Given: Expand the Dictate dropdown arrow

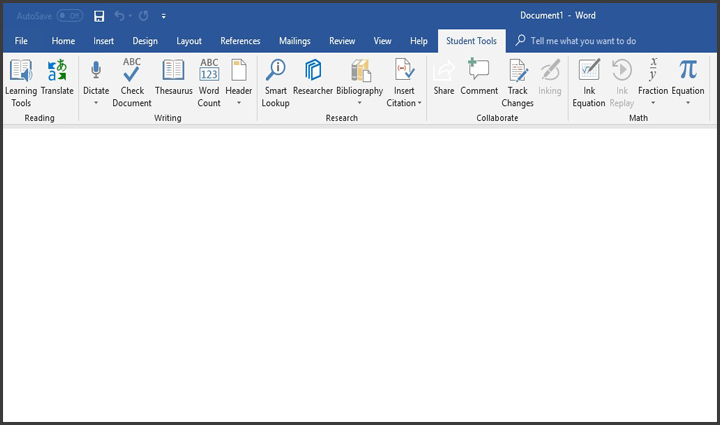Looking at the screenshot, I should tap(96, 103).
